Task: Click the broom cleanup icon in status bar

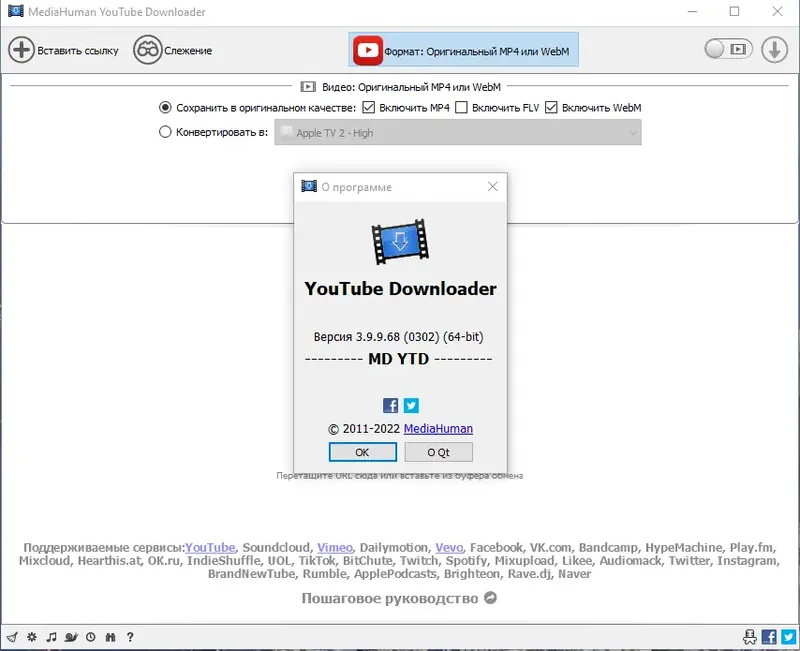Action: (x=13, y=637)
